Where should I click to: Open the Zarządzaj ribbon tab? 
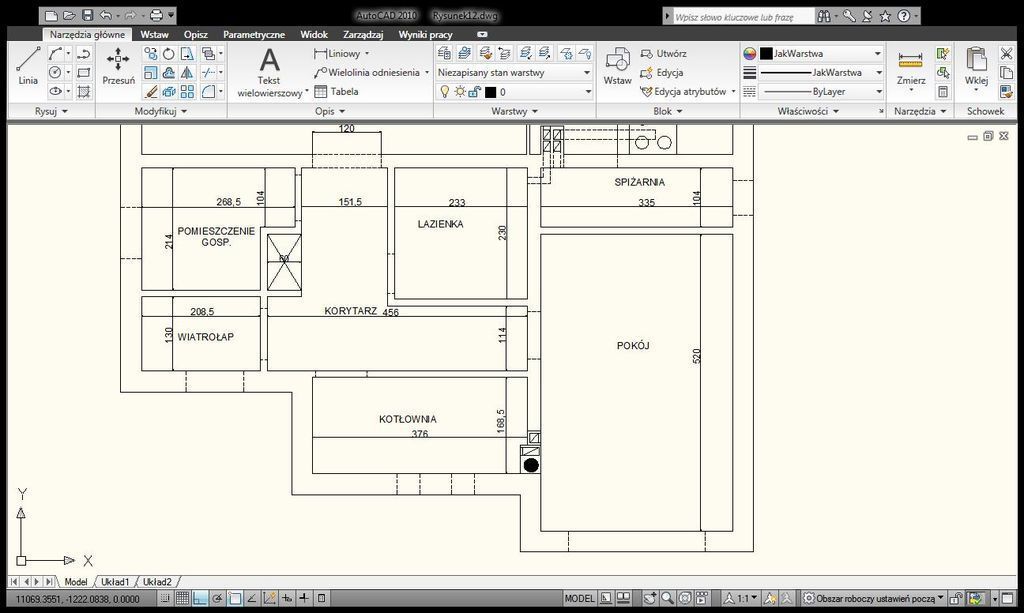click(362, 35)
